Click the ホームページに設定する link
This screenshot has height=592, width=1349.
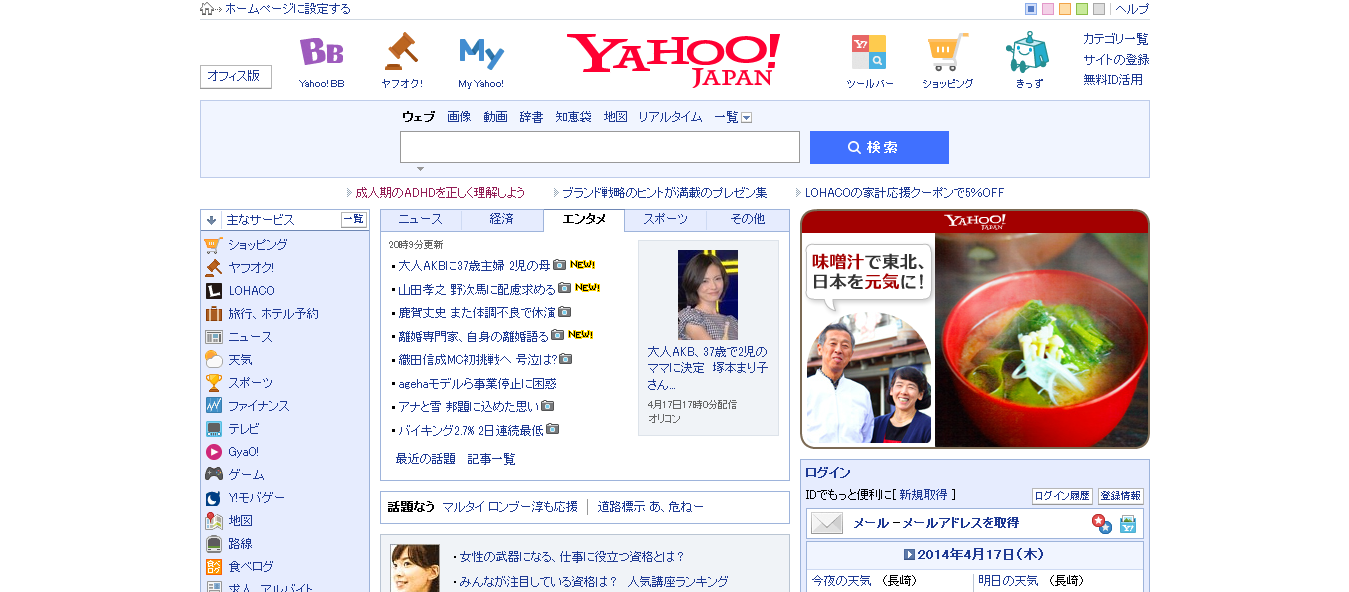click(x=288, y=9)
